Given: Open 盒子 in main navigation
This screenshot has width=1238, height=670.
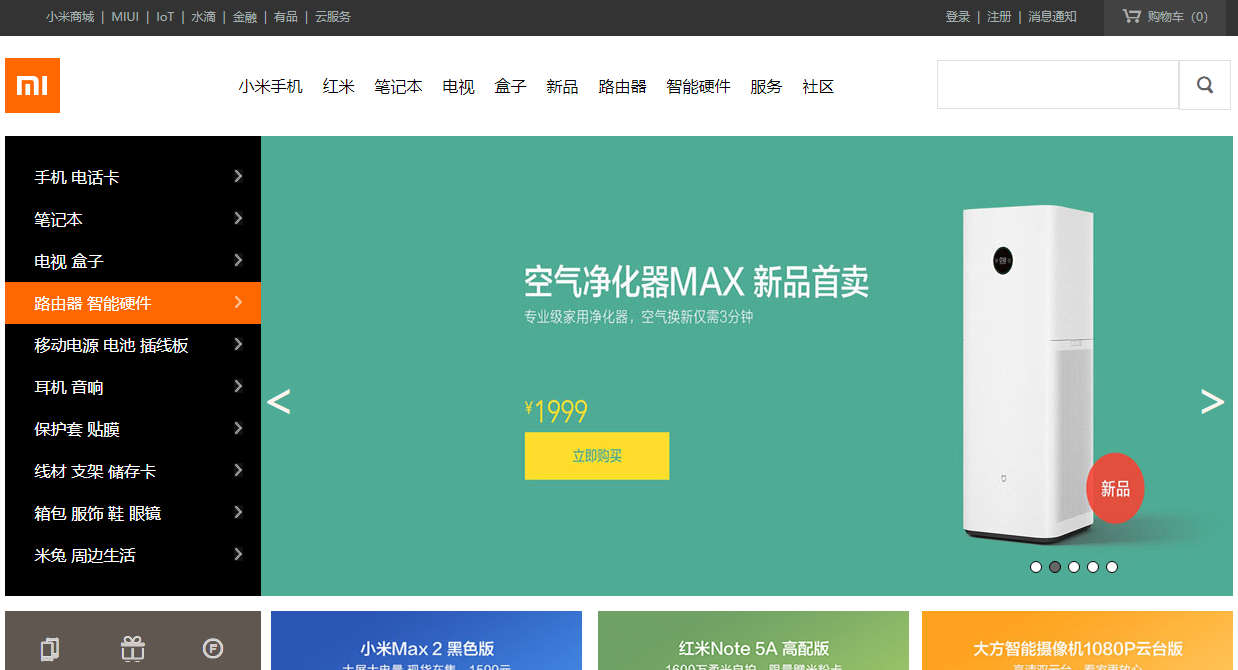Looking at the screenshot, I should click(510, 87).
